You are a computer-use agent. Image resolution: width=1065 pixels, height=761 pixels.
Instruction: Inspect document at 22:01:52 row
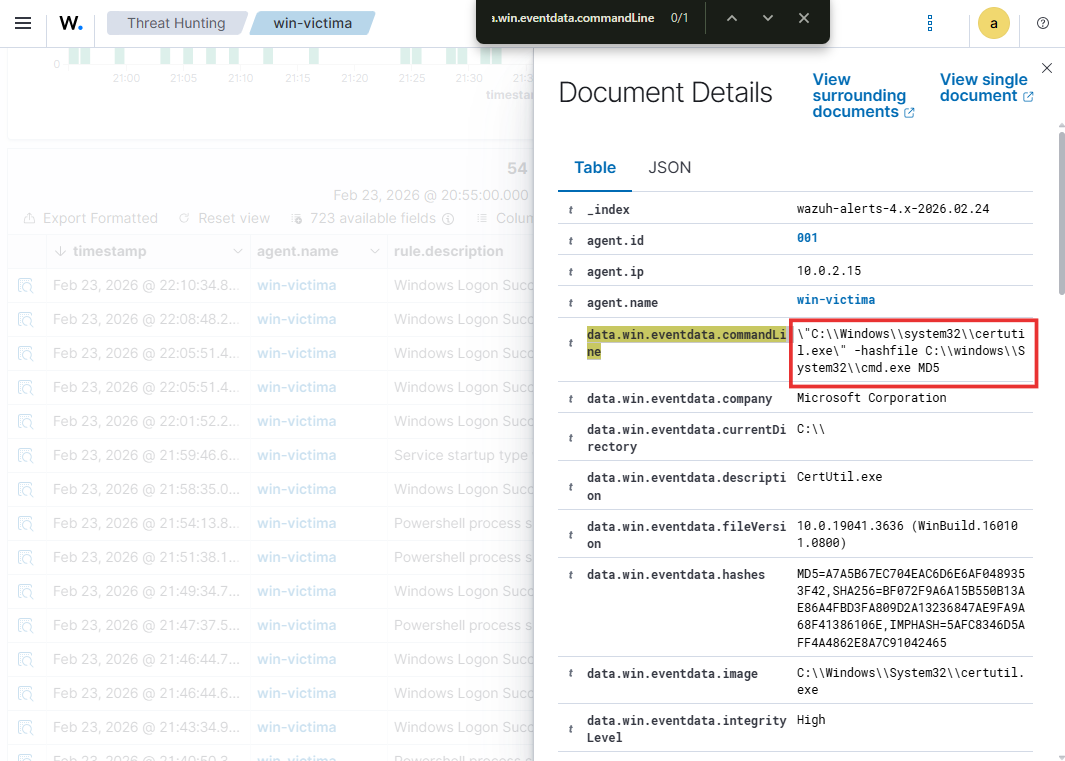pyautogui.click(x=26, y=421)
